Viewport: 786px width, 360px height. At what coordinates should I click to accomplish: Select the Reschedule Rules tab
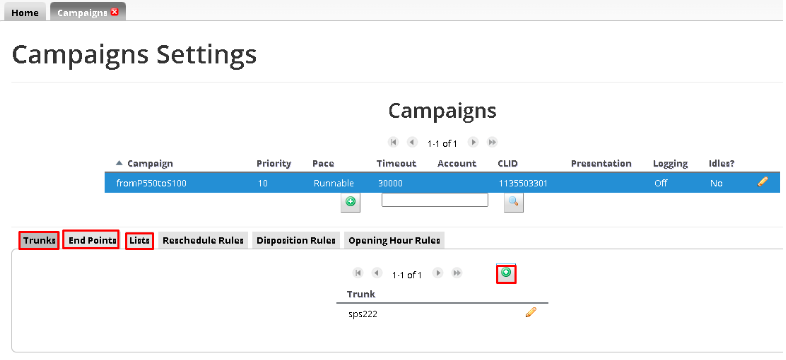click(203, 241)
